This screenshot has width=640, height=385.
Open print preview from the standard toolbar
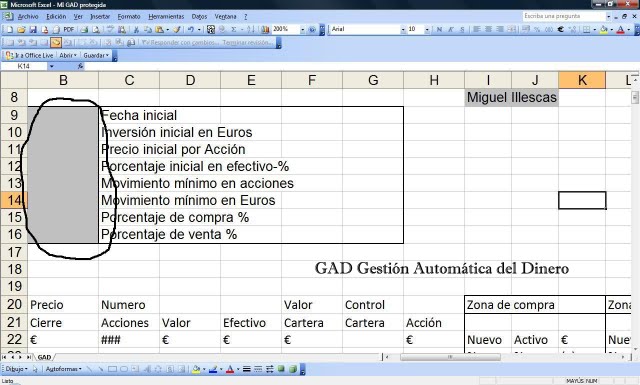(x=96, y=29)
